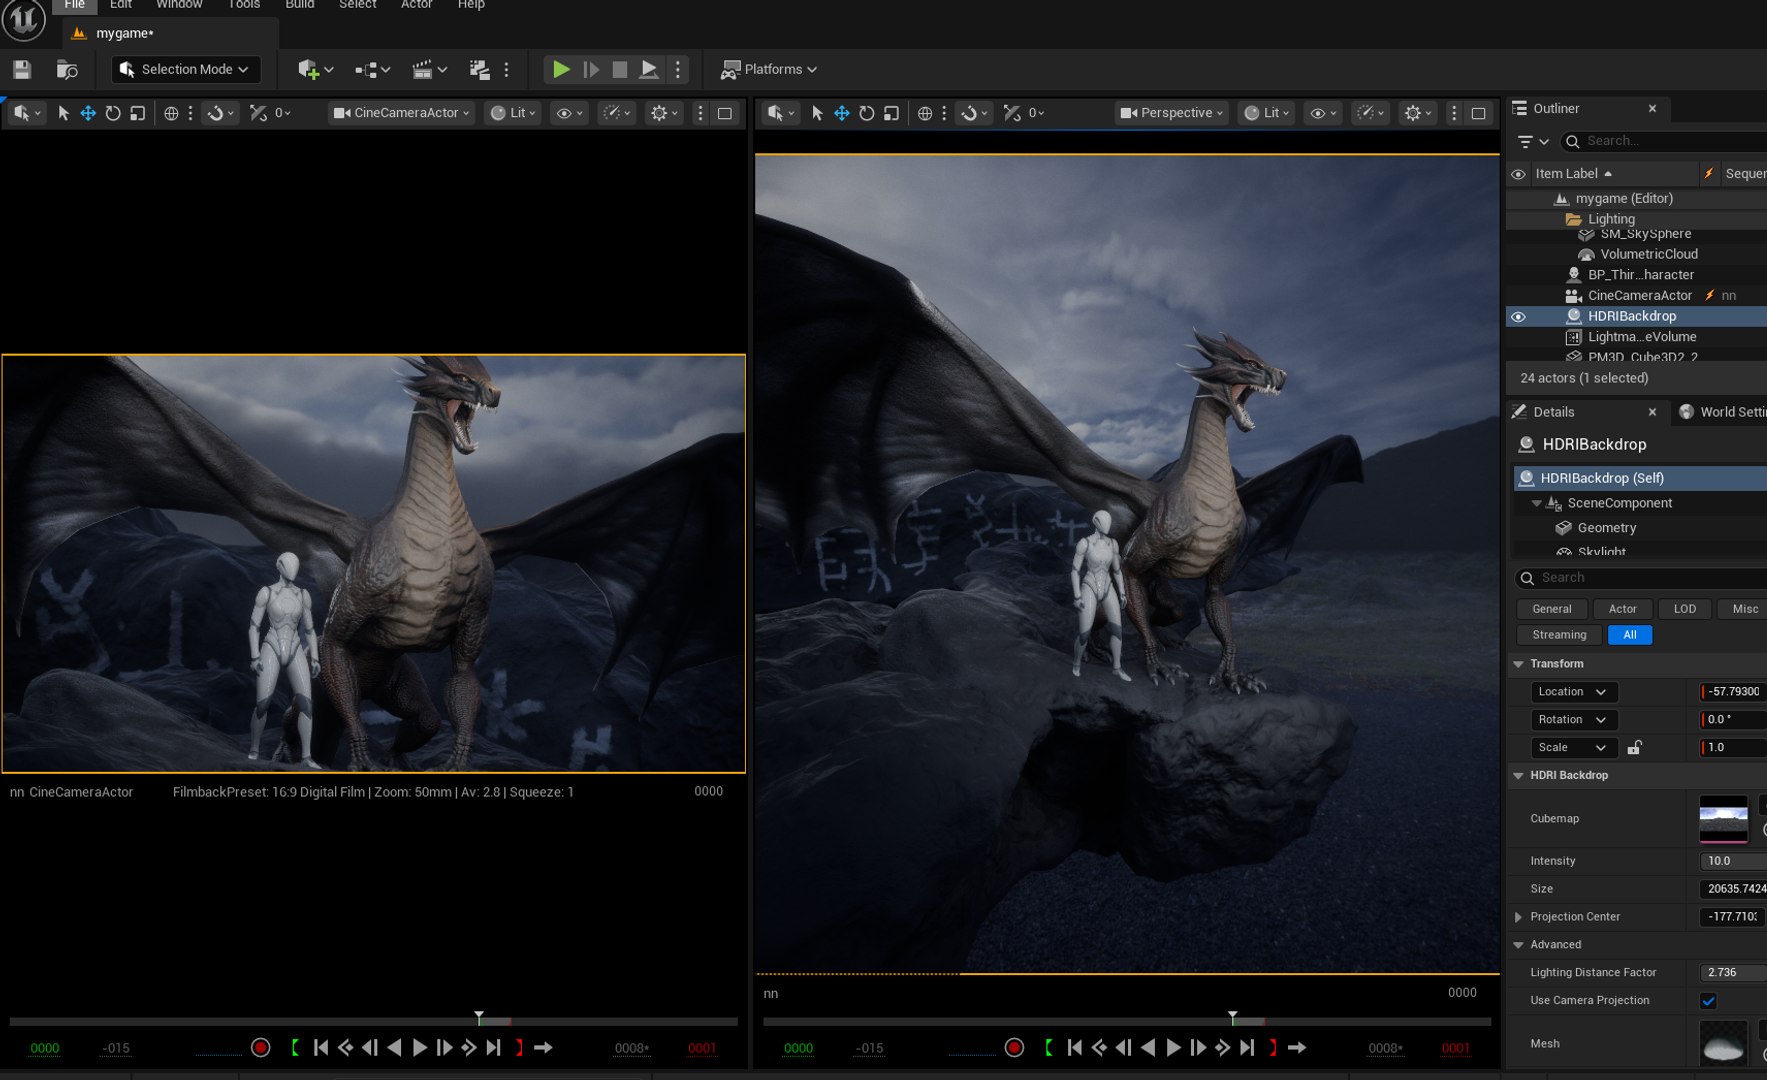Click the Stop simulation button in main toolbar
The height and width of the screenshot is (1080, 1767).
click(620, 69)
